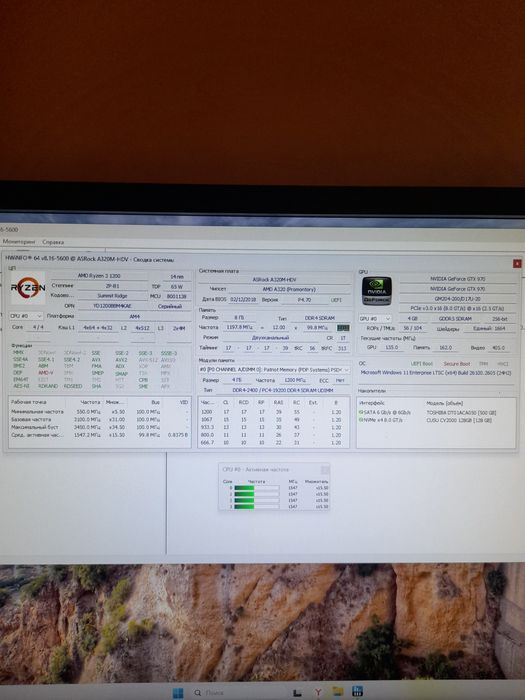The image size is (525, 700).
Task: Select the TOSHIBA DT01ACA050 drive row
Action: click(436, 413)
